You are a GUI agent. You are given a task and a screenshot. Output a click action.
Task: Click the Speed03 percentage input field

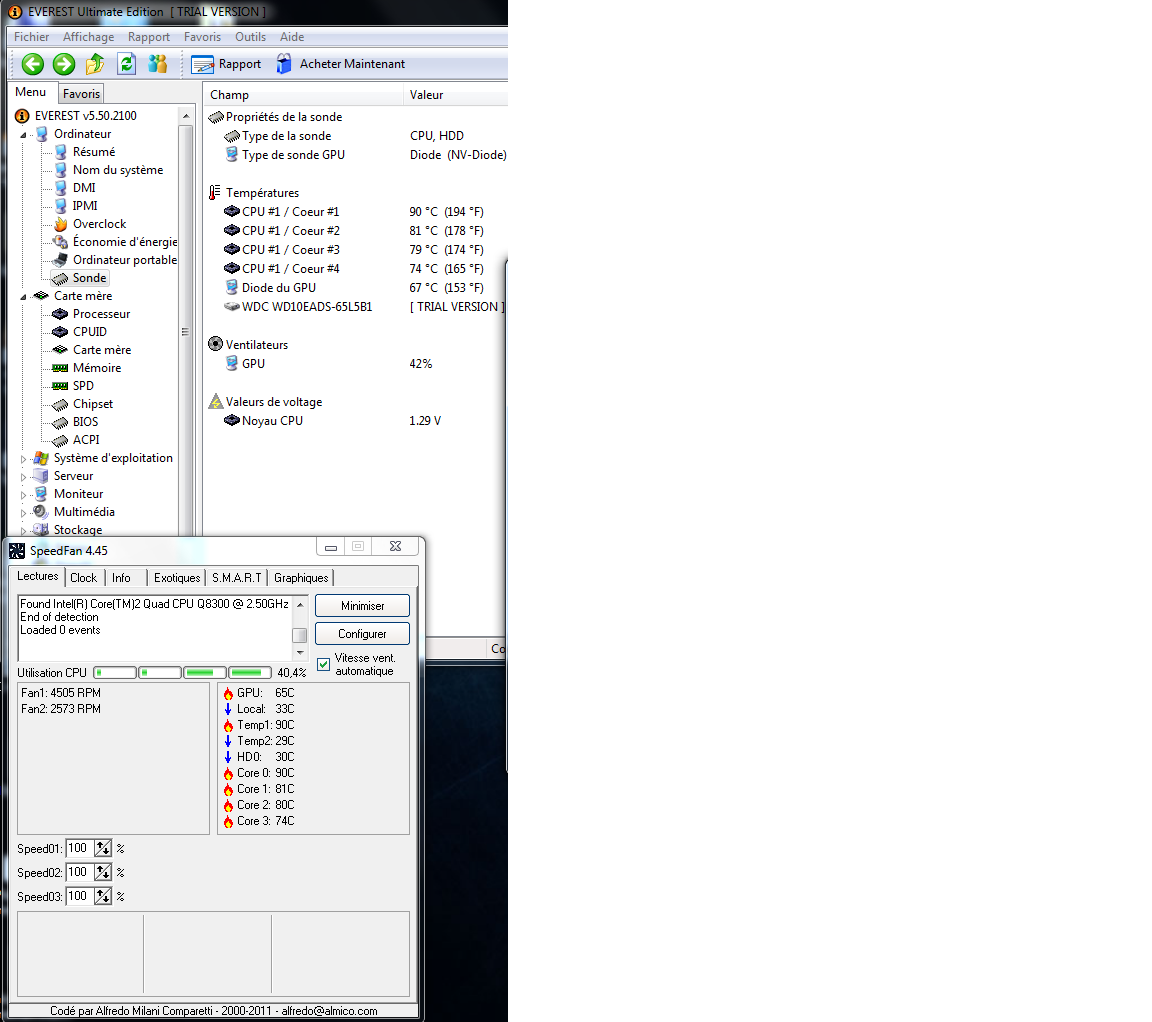click(x=79, y=896)
